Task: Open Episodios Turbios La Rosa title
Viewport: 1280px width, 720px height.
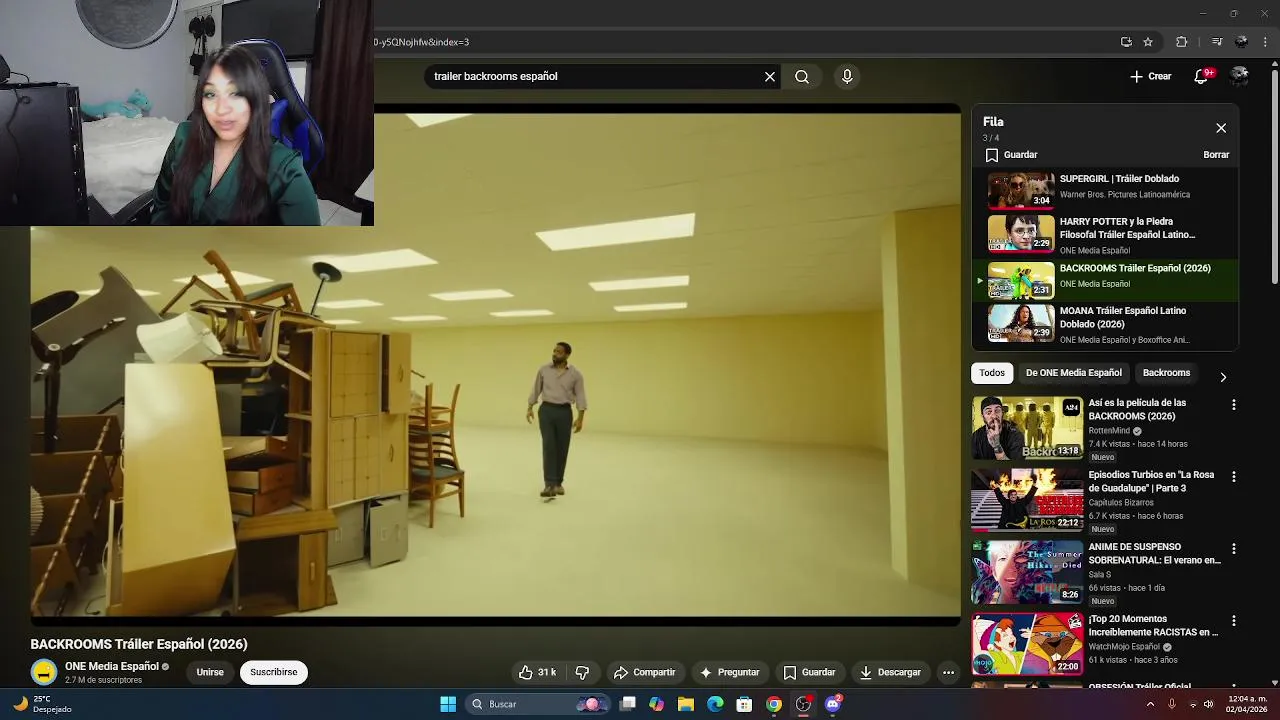Action: (1151, 481)
